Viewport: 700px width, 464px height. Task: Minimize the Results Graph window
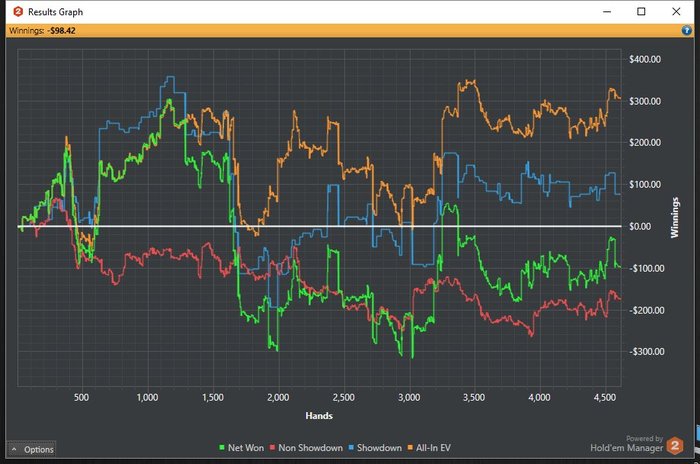(x=607, y=12)
